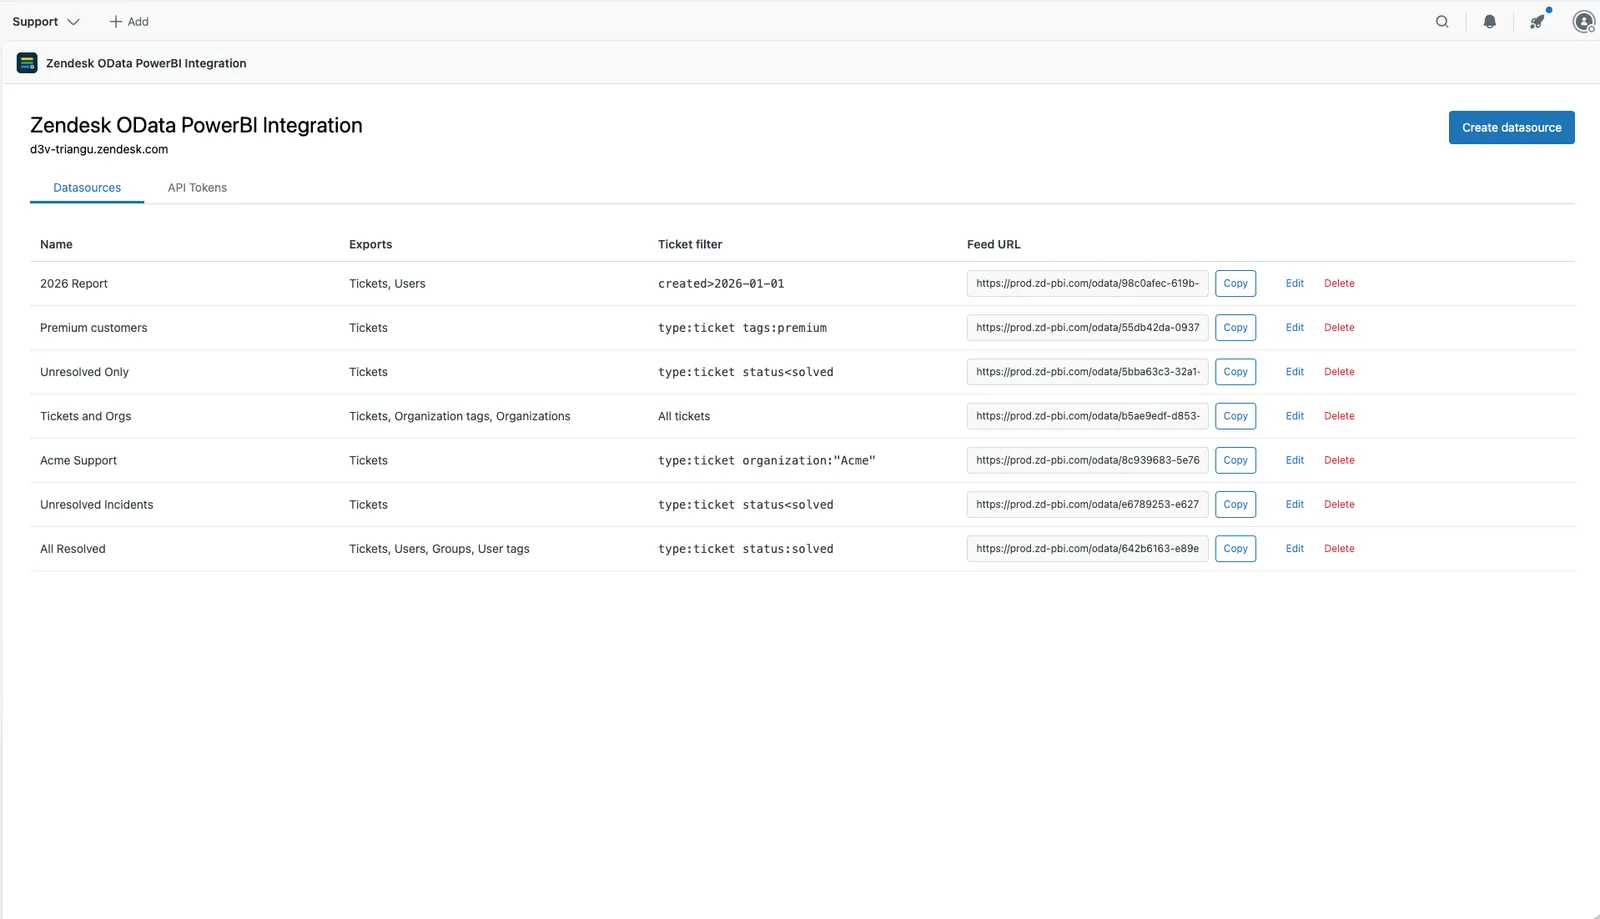This screenshot has width=1600, height=919.
Task: Edit the Tickets and Orgs datasource
Action: (1295, 416)
